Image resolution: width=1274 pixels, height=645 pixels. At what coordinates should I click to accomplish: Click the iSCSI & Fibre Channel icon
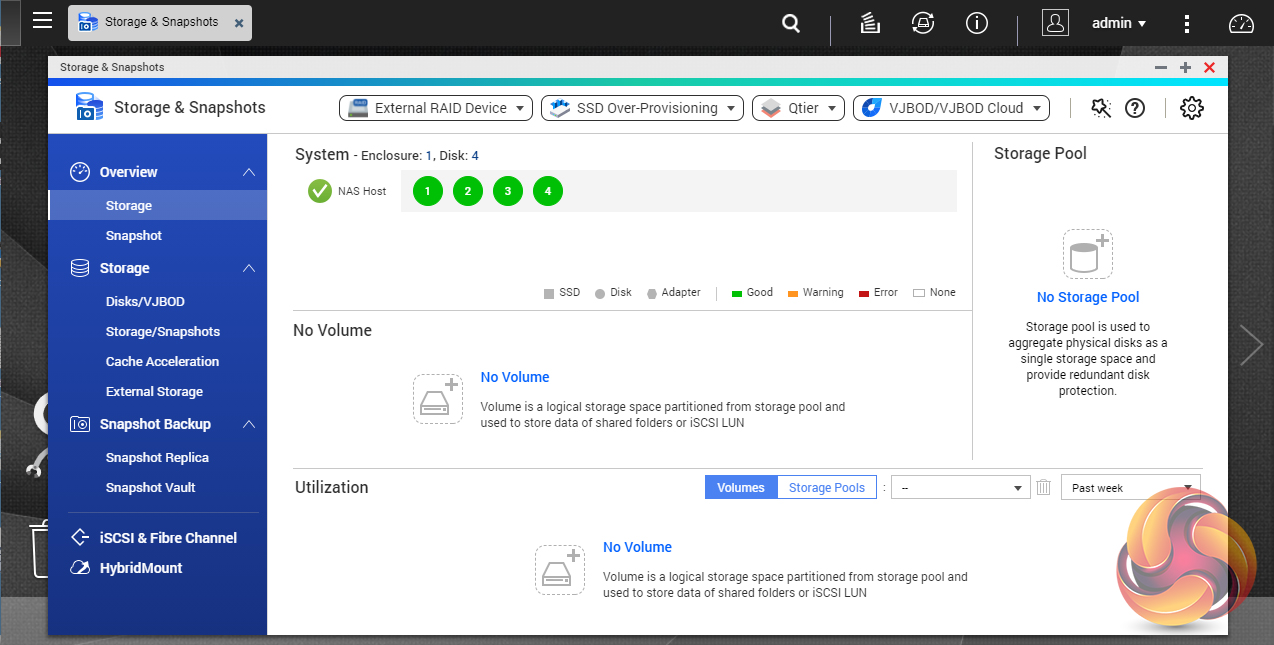pyautogui.click(x=80, y=537)
